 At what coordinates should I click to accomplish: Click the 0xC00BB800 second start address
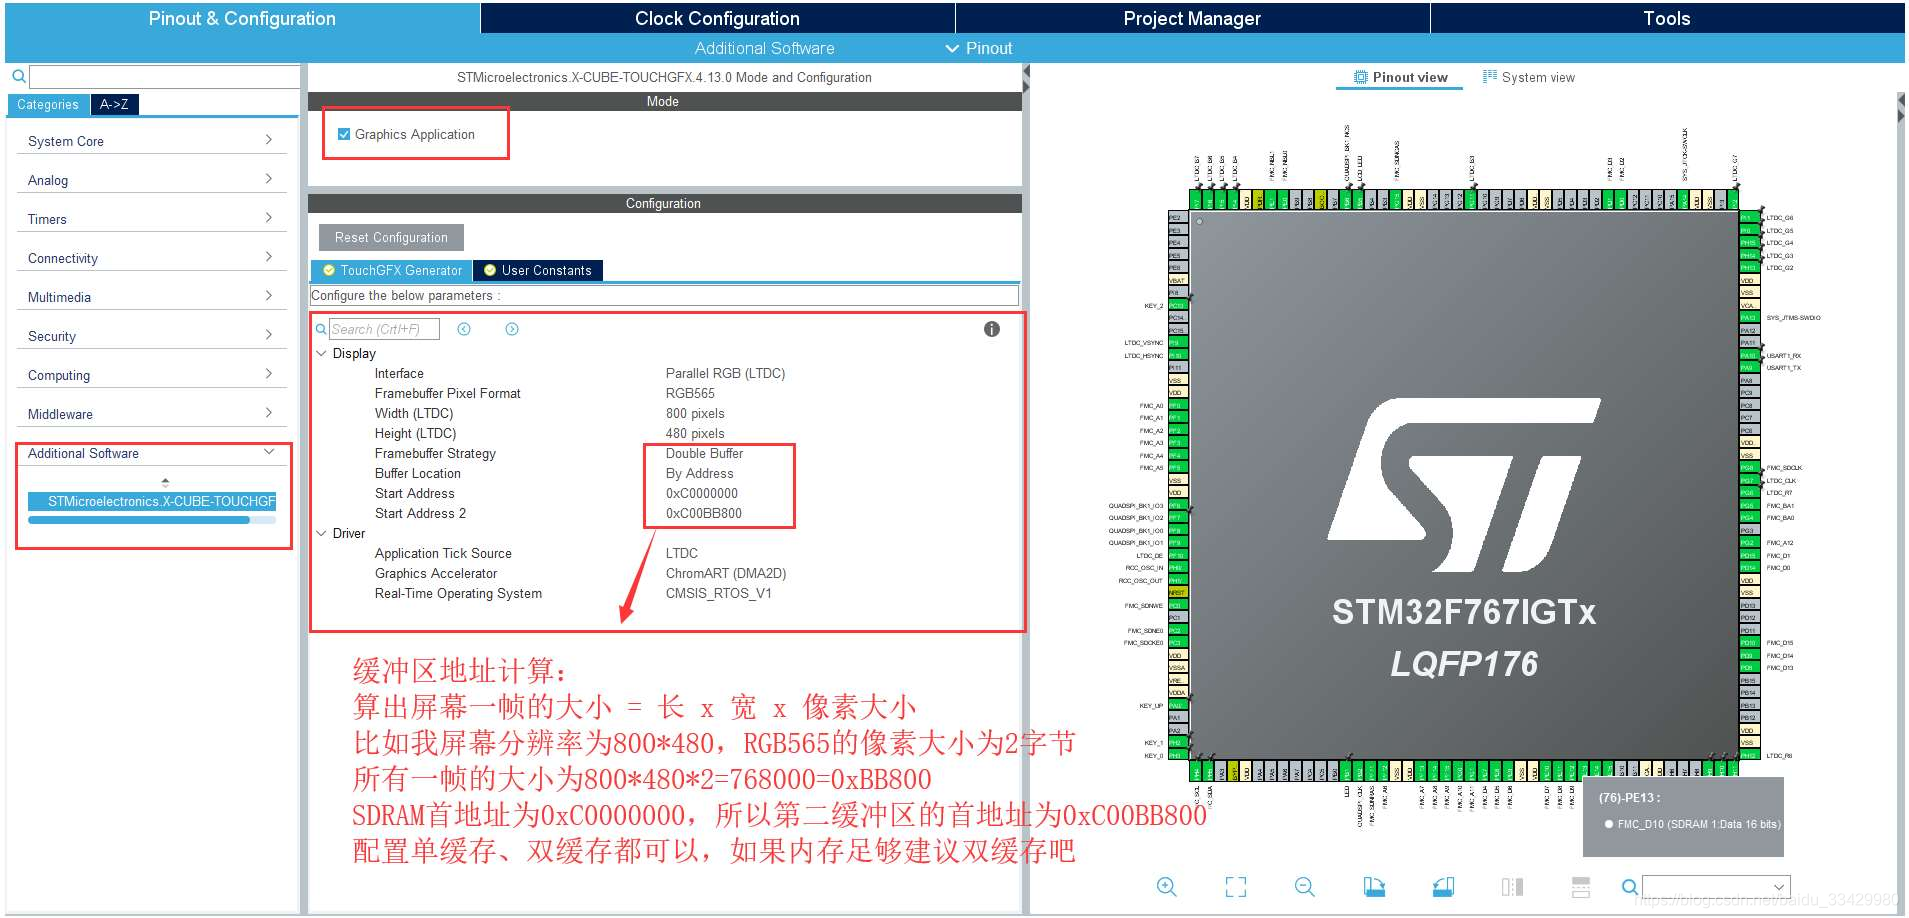(704, 513)
